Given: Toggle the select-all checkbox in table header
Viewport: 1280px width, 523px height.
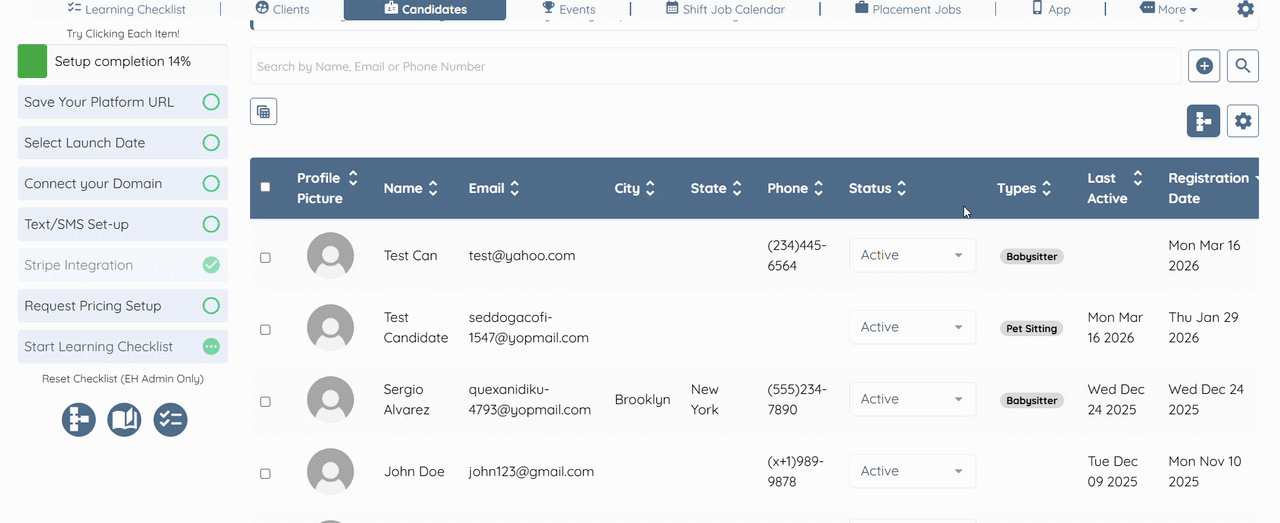Looking at the screenshot, I should [x=265, y=187].
